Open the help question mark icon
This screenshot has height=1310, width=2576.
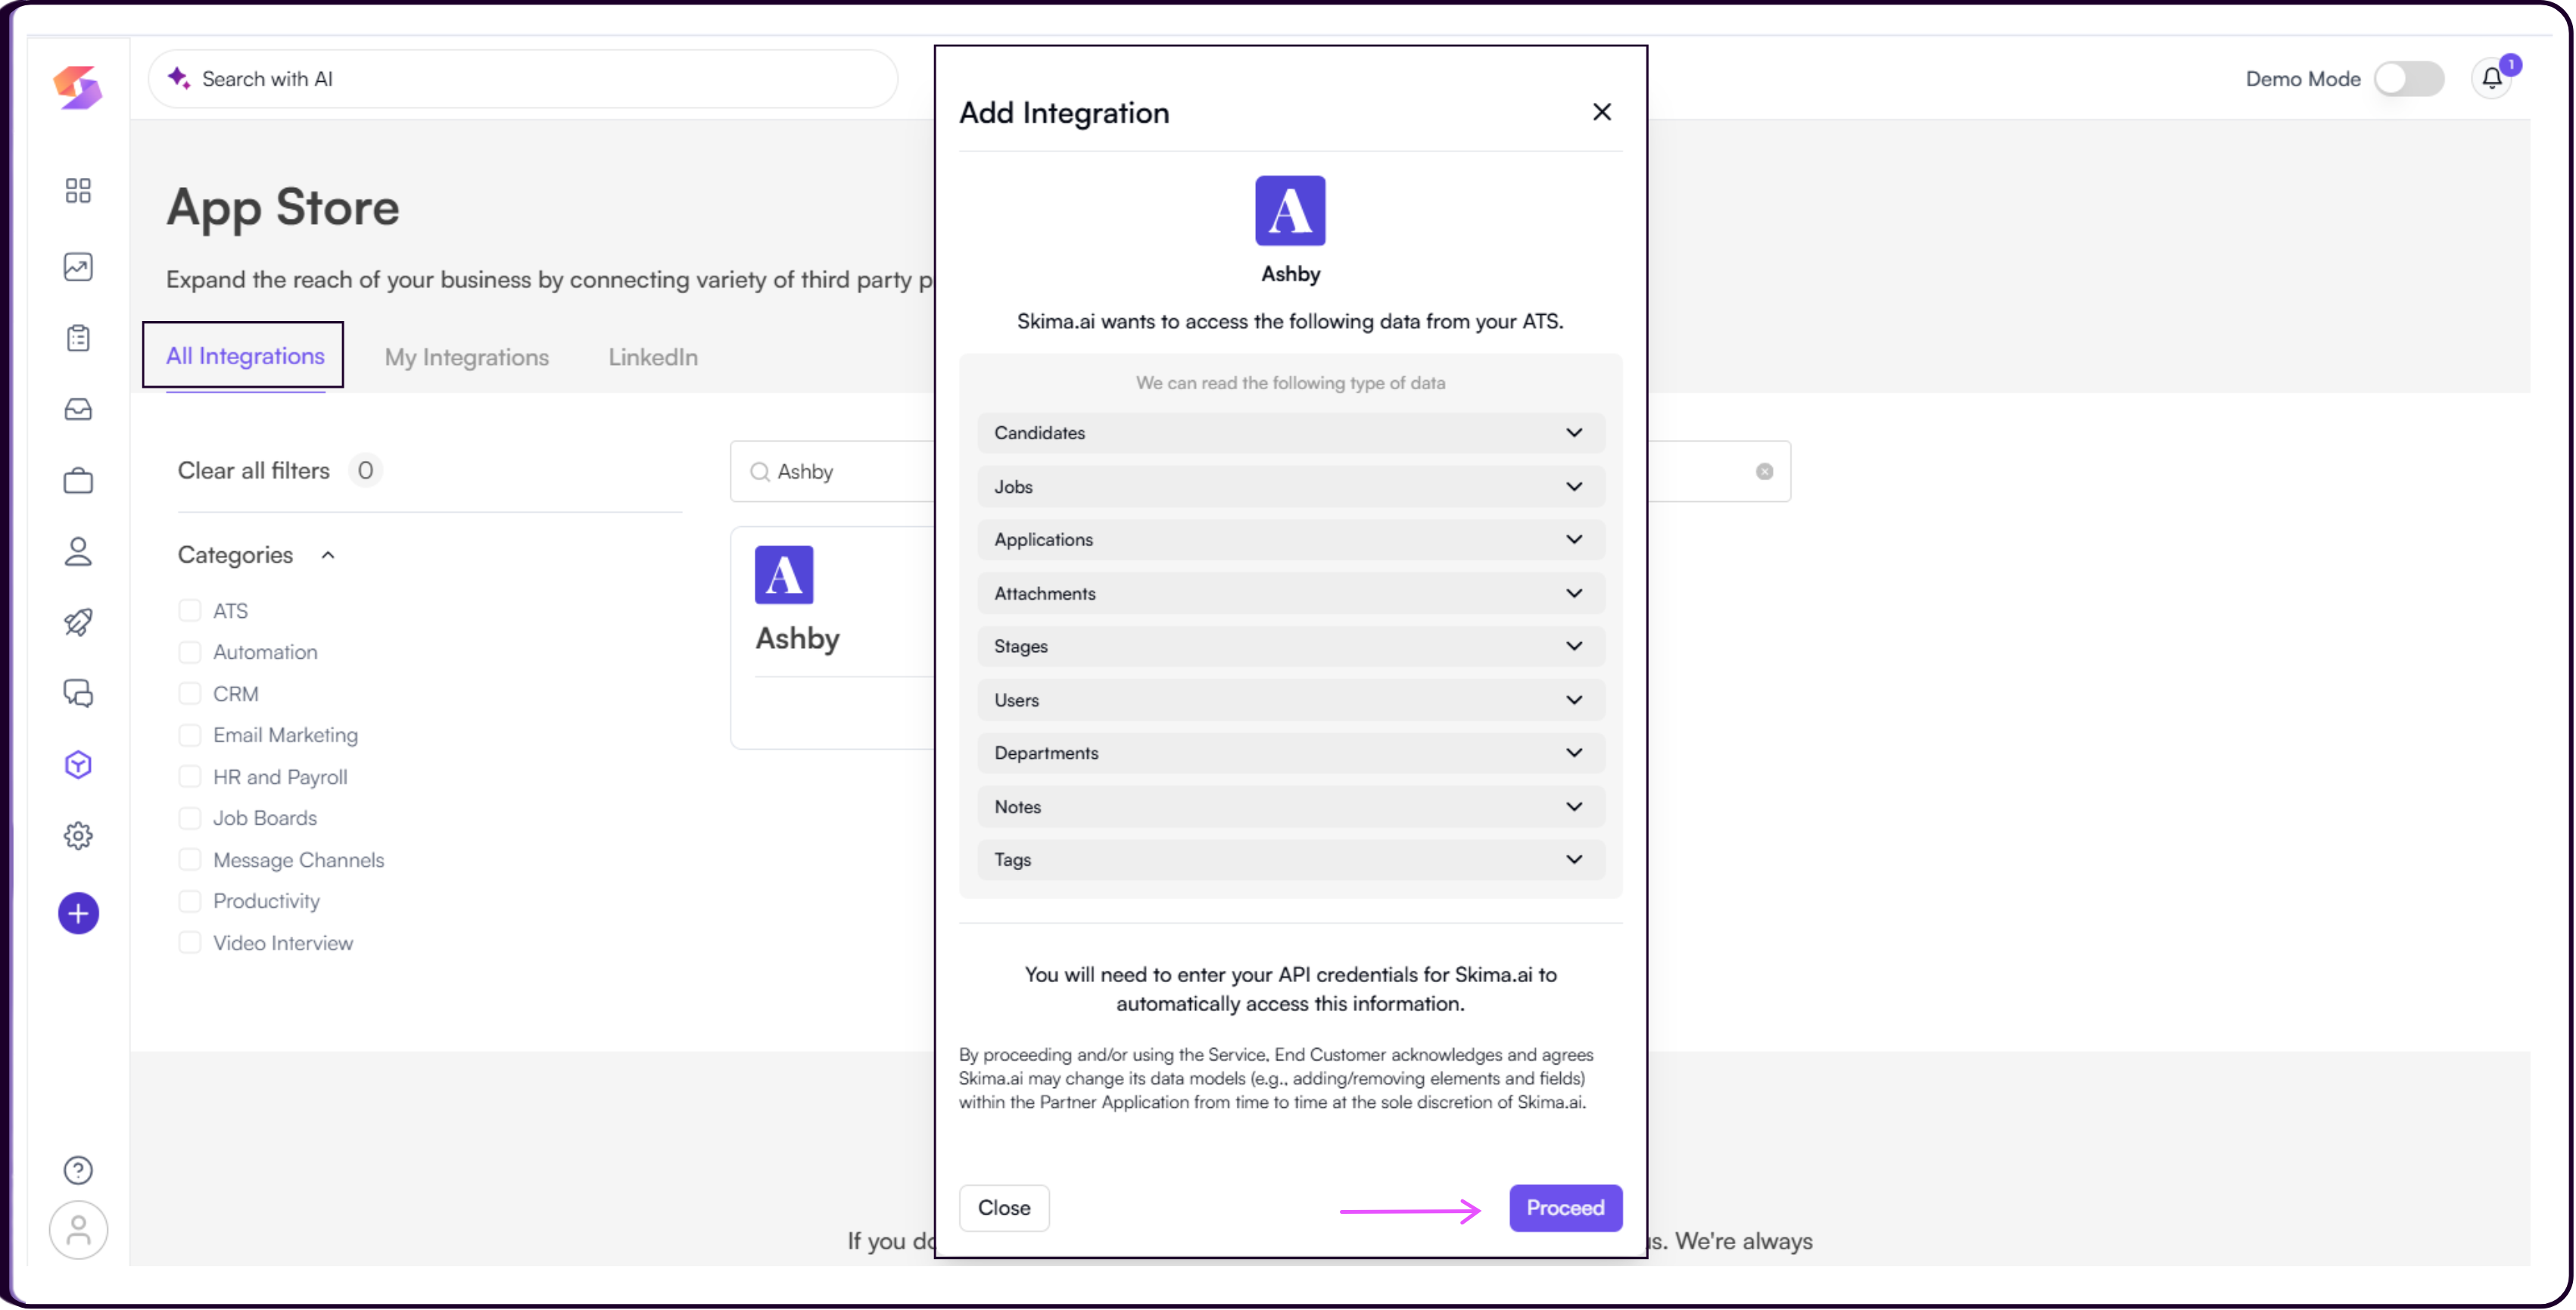pos(78,1170)
